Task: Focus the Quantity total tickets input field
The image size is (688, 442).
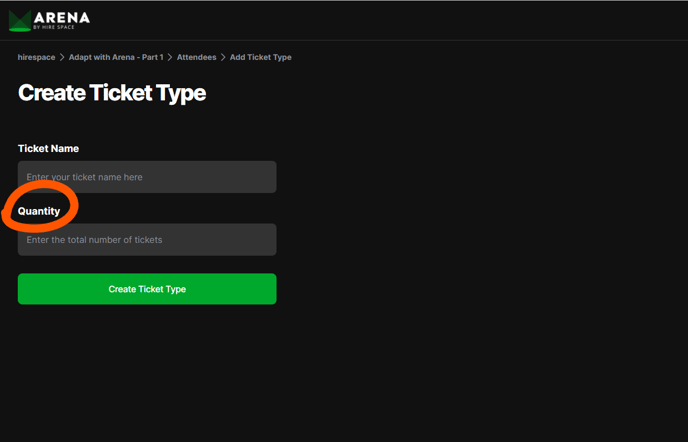Action: (x=147, y=240)
